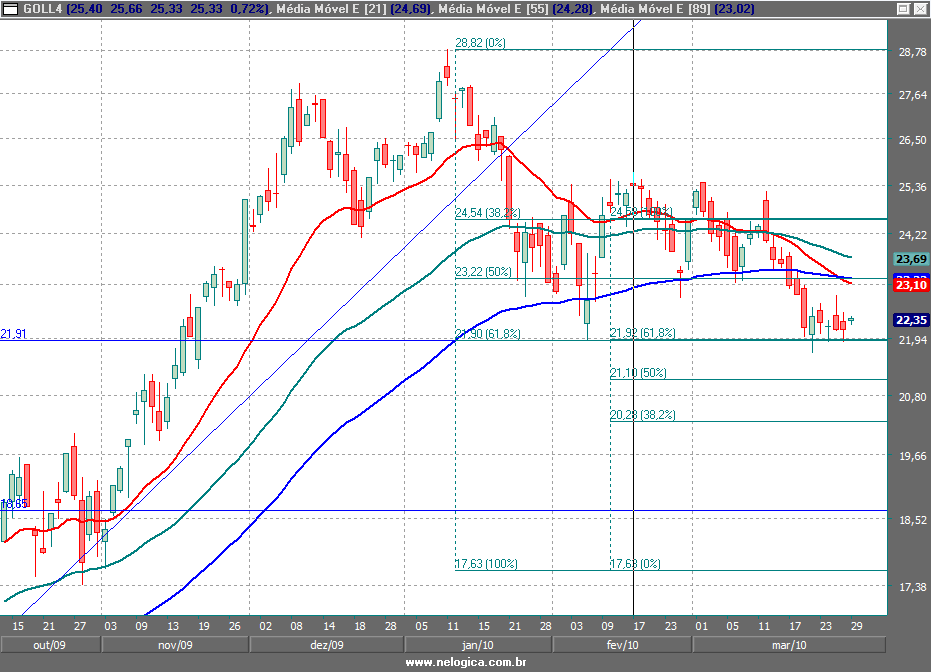The image size is (931, 672).
Task: Click the 26,50 price axis label
Action: pyautogui.click(x=912, y=140)
